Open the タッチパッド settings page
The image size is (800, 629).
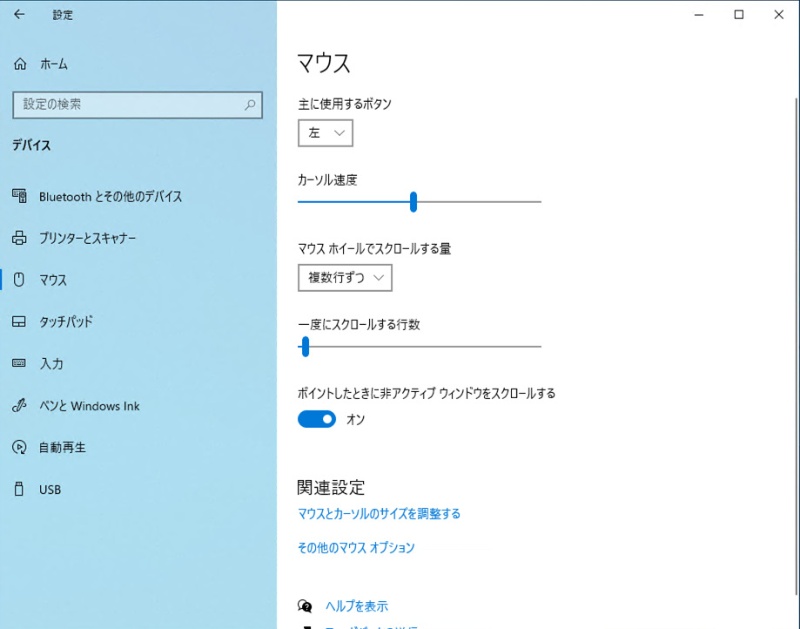click(x=66, y=322)
